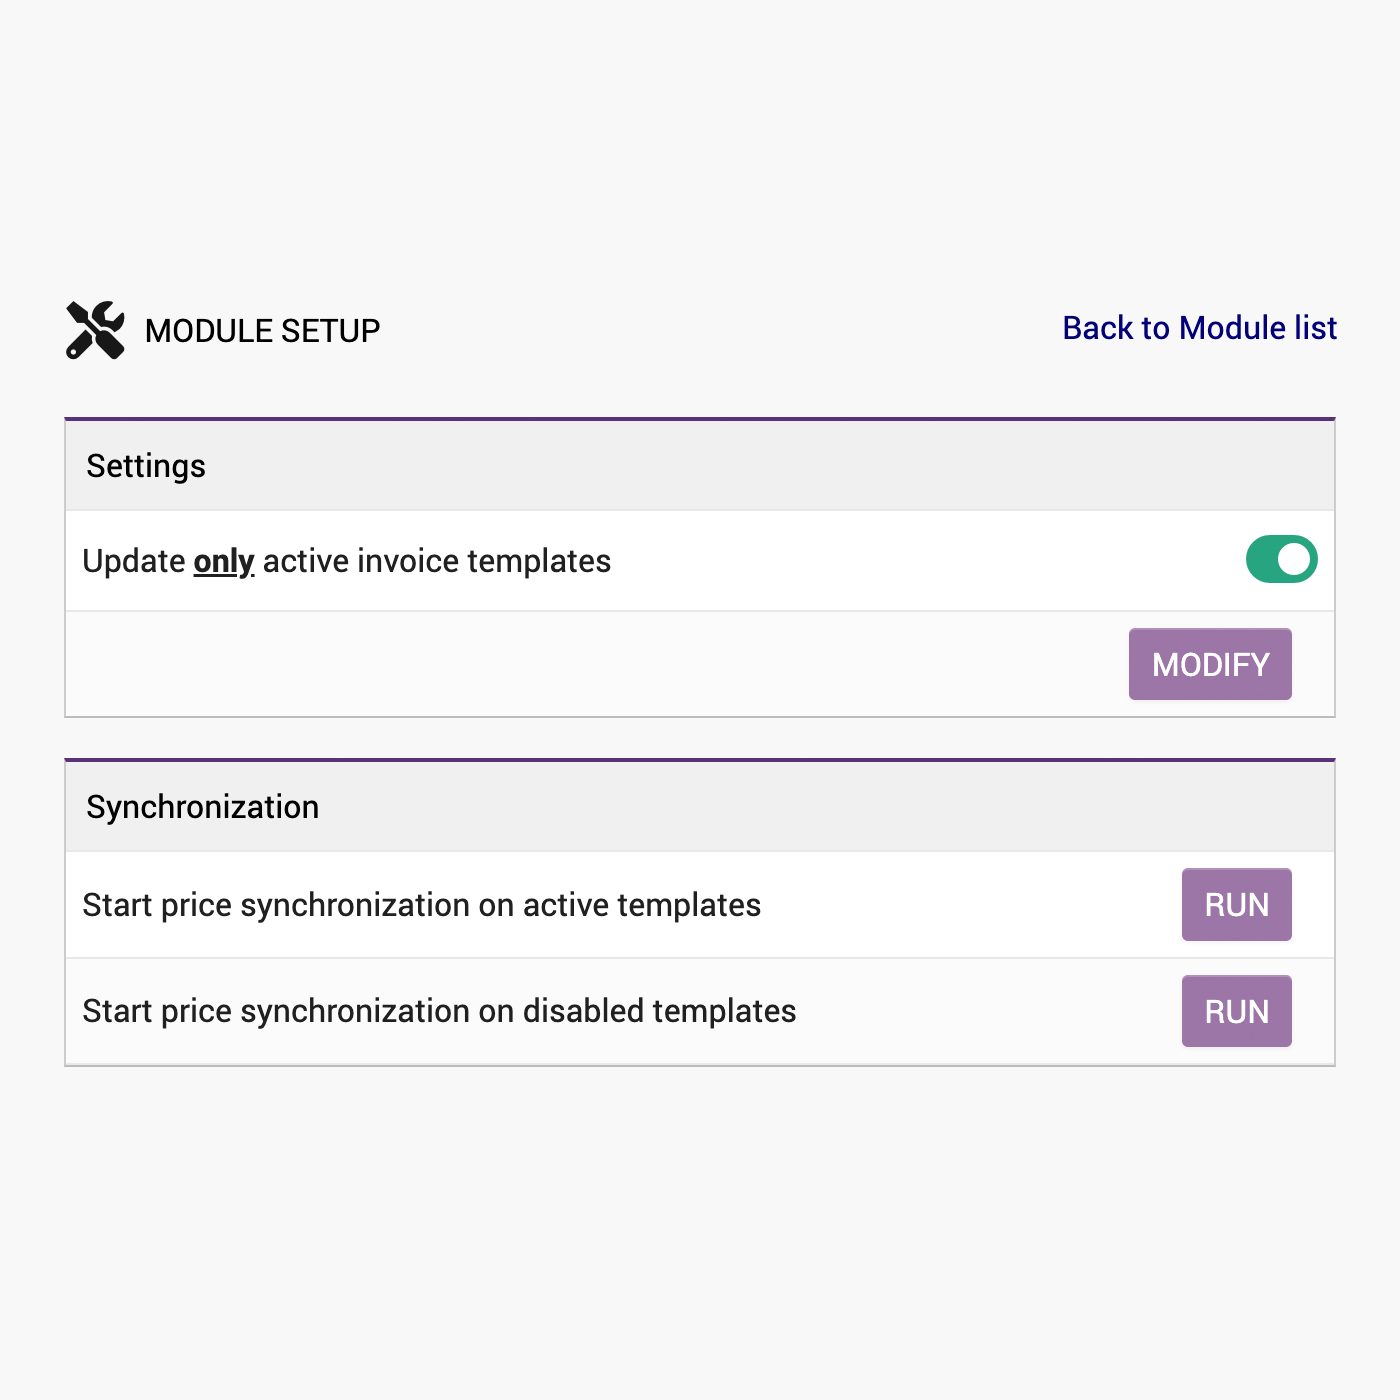Select the Settings section header
The width and height of the screenshot is (1400, 1400).
(146, 466)
